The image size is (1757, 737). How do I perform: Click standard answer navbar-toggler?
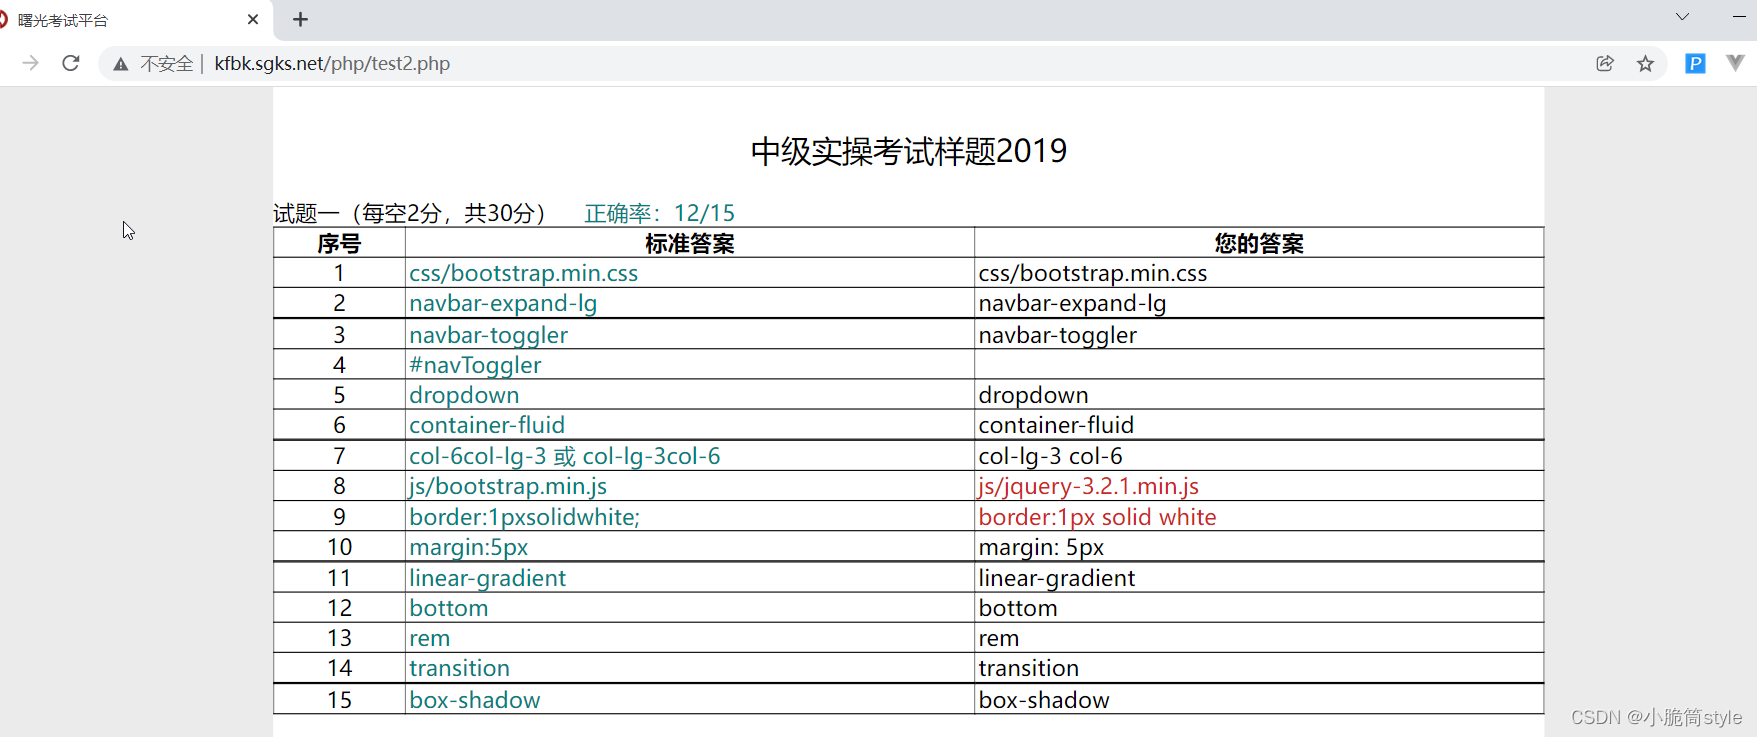coord(488,335)
